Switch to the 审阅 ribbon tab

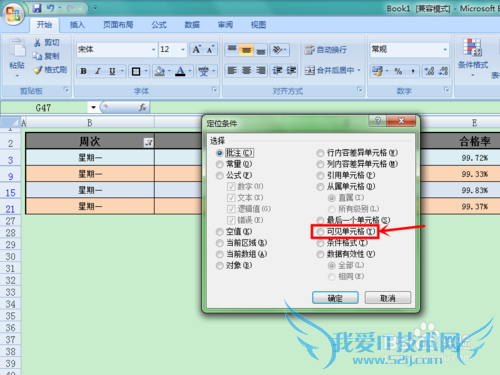tap(225, 25)
